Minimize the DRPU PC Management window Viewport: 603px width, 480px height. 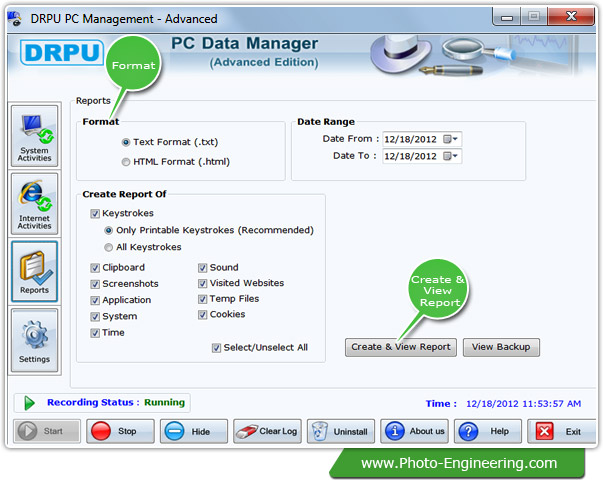pyautogui.click(x=507, y=17)
